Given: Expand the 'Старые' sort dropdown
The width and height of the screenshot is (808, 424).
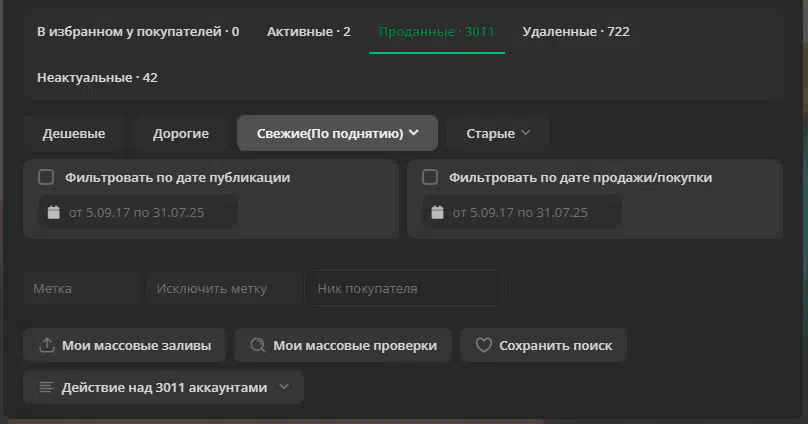Looking at the screenshot, I should coord(498,133).
